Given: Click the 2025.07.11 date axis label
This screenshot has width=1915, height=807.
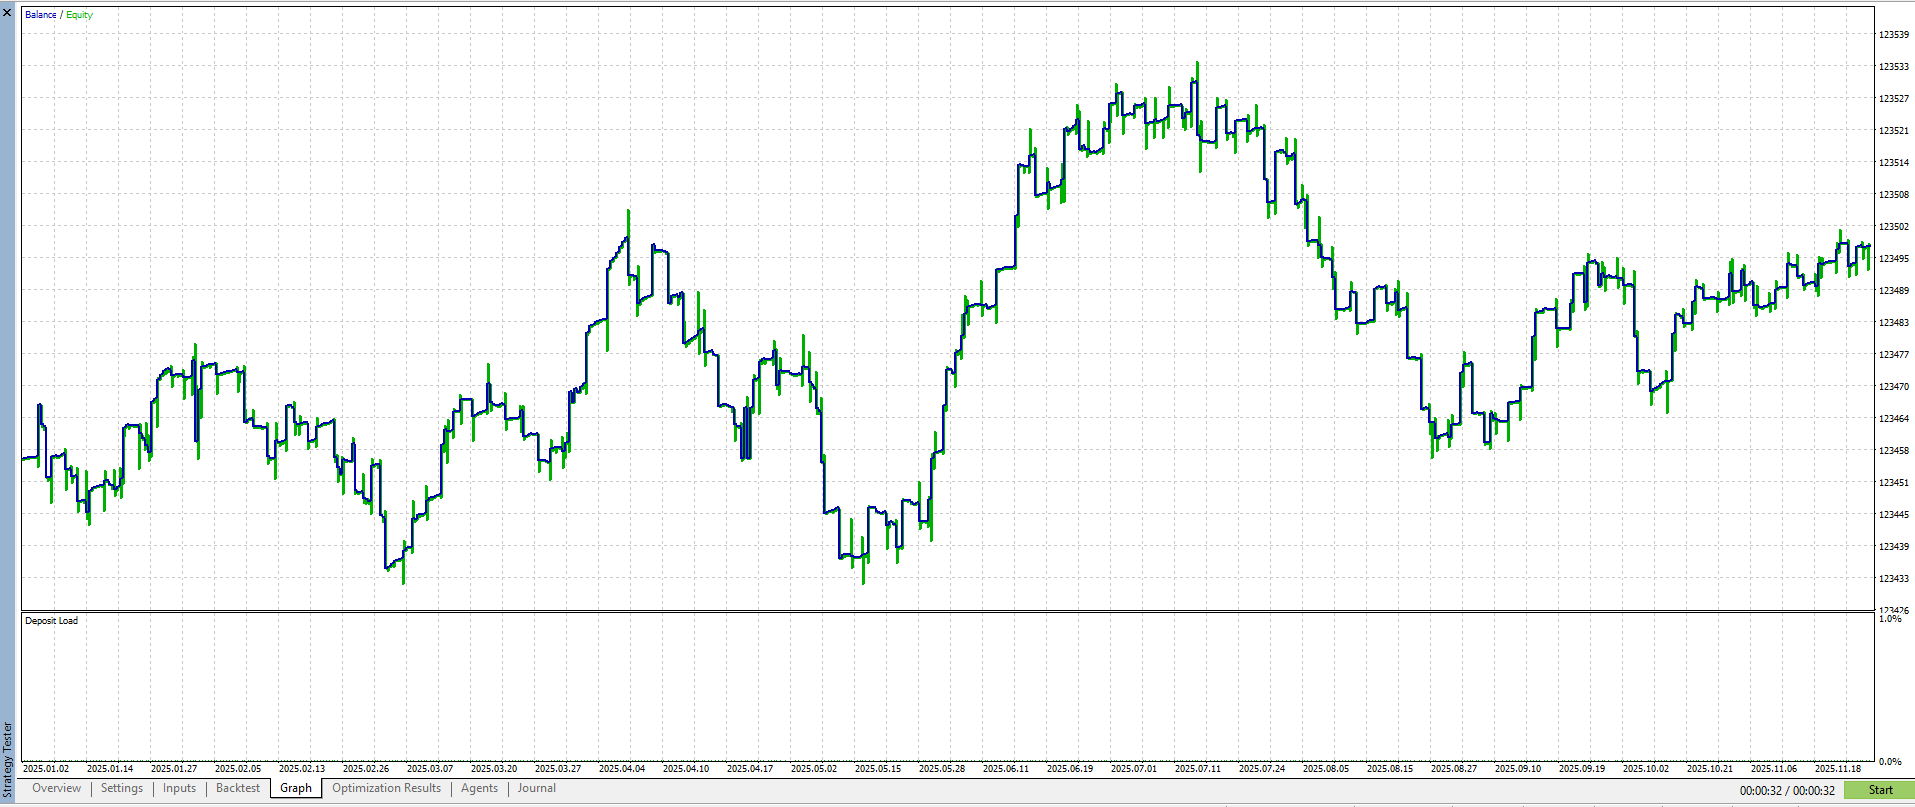Looking at the screenshot, I should pyautogui.click(x=1197, y=769).
